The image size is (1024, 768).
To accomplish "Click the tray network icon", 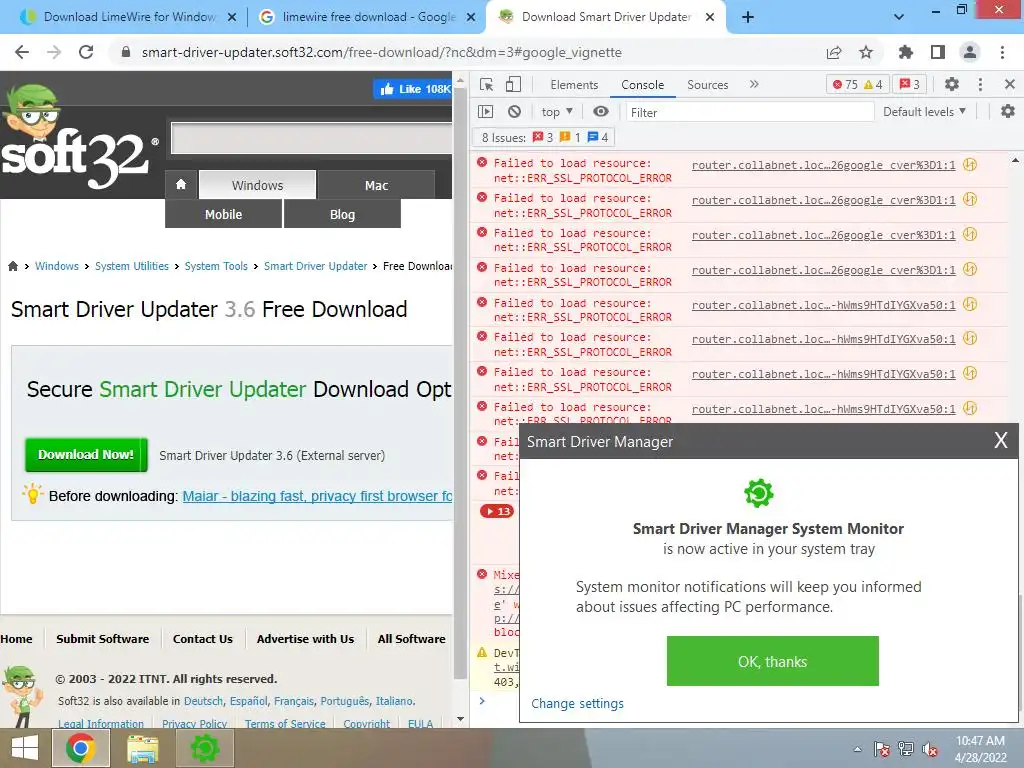I will 906,749.
